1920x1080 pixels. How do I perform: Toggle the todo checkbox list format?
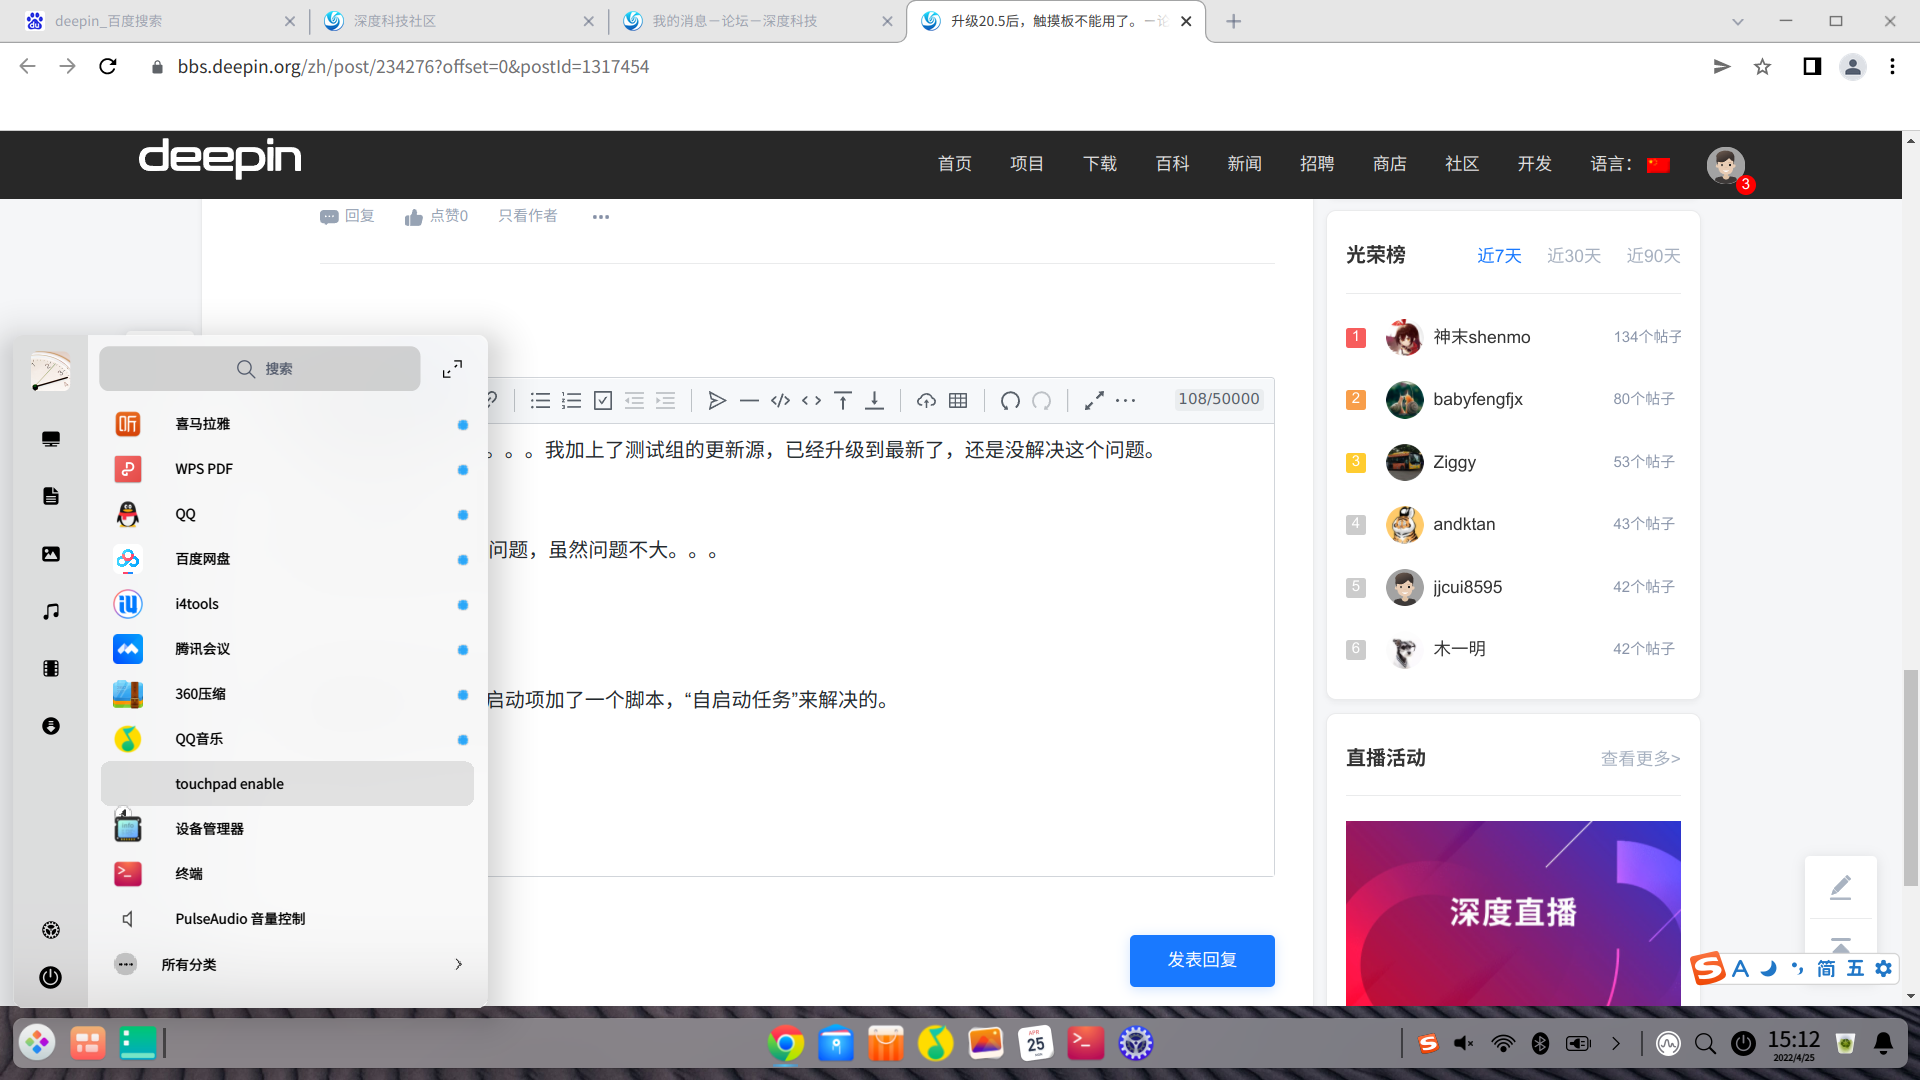603,401
